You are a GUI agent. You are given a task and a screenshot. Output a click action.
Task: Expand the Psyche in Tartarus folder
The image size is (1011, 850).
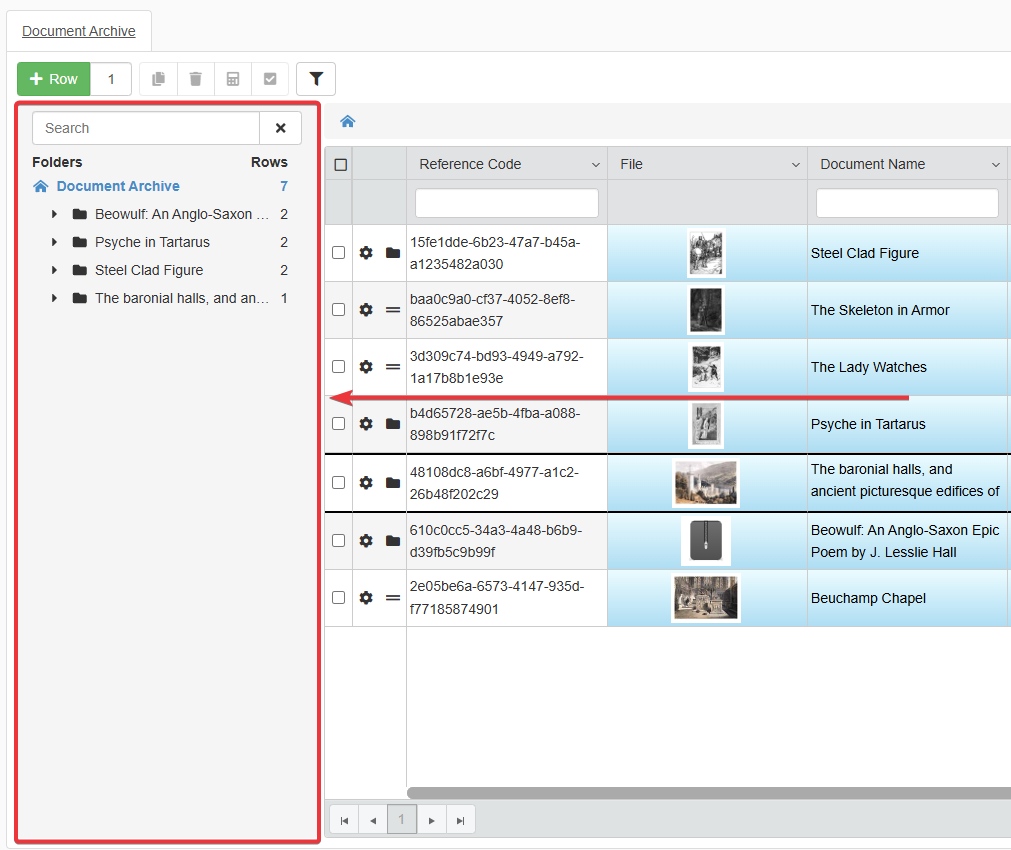tap(54, 242)
